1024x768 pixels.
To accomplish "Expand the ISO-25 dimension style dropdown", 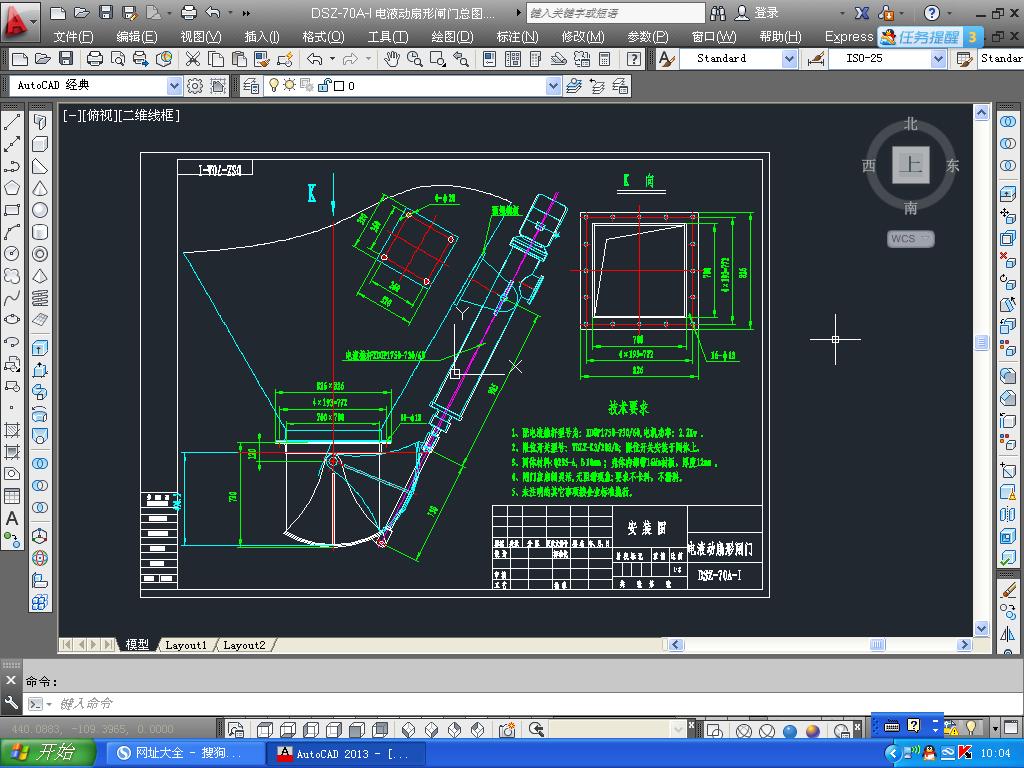I will point(937,59).
